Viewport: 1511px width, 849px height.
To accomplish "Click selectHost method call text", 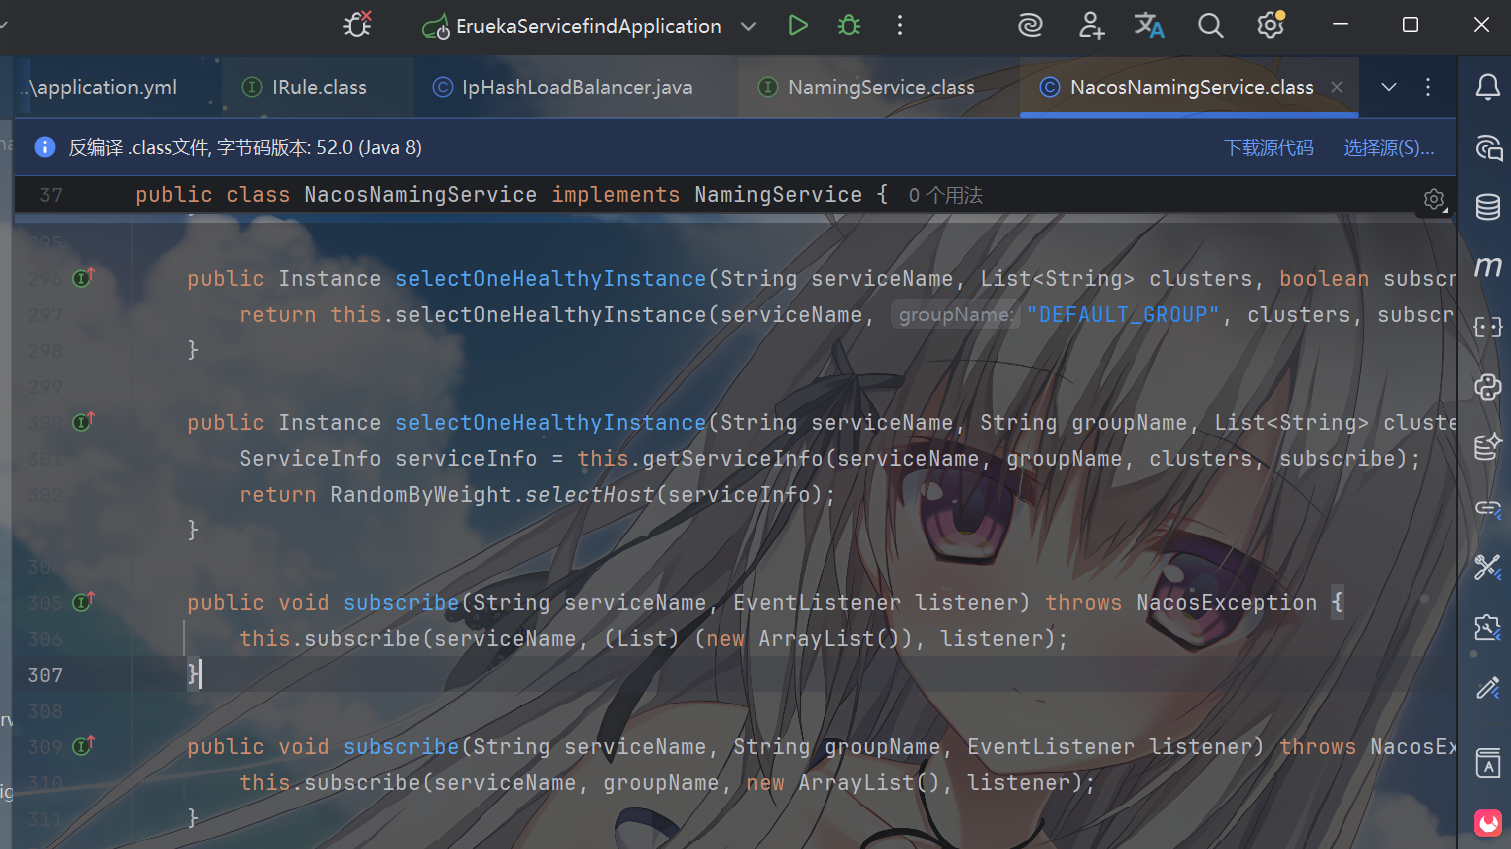I will pos(590,495).
